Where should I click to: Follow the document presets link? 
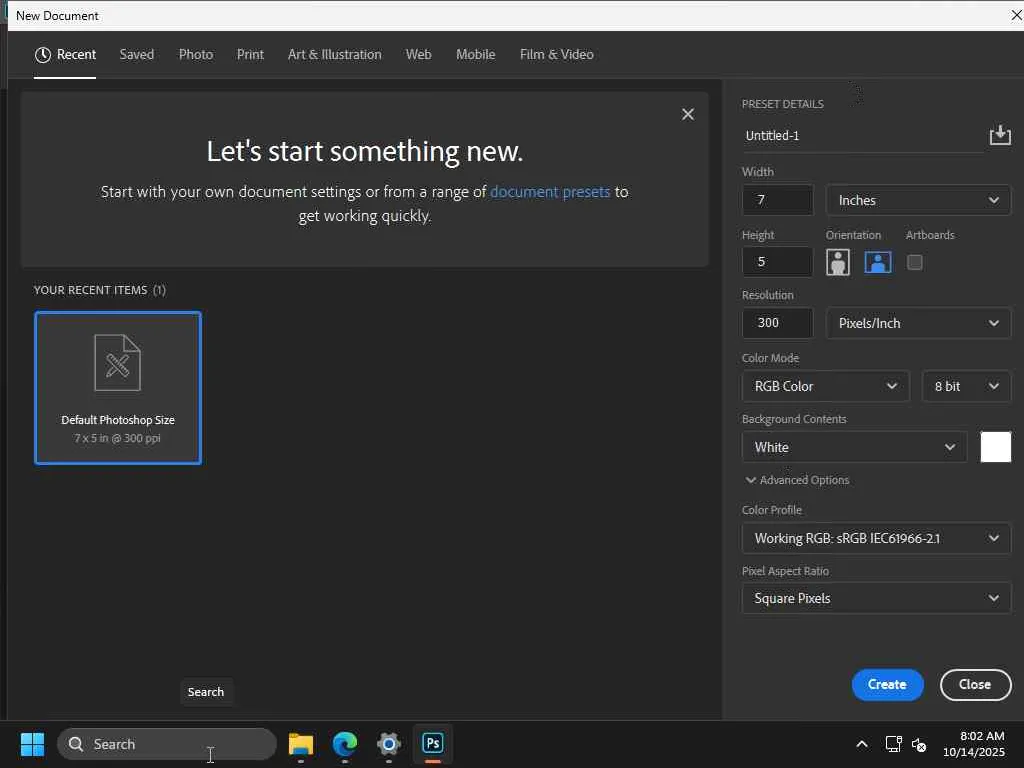coord(550,192)
